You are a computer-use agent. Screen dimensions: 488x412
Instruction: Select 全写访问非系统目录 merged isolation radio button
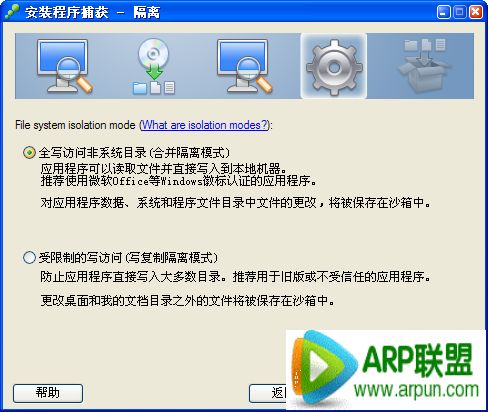[x=29, y=153]
